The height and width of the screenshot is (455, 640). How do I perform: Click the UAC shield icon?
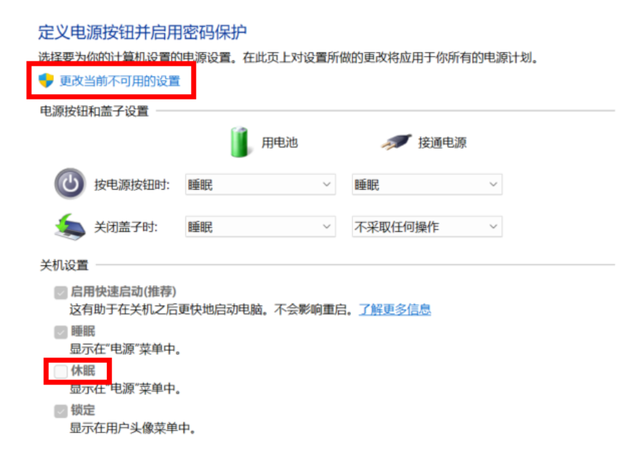(46, 80)
